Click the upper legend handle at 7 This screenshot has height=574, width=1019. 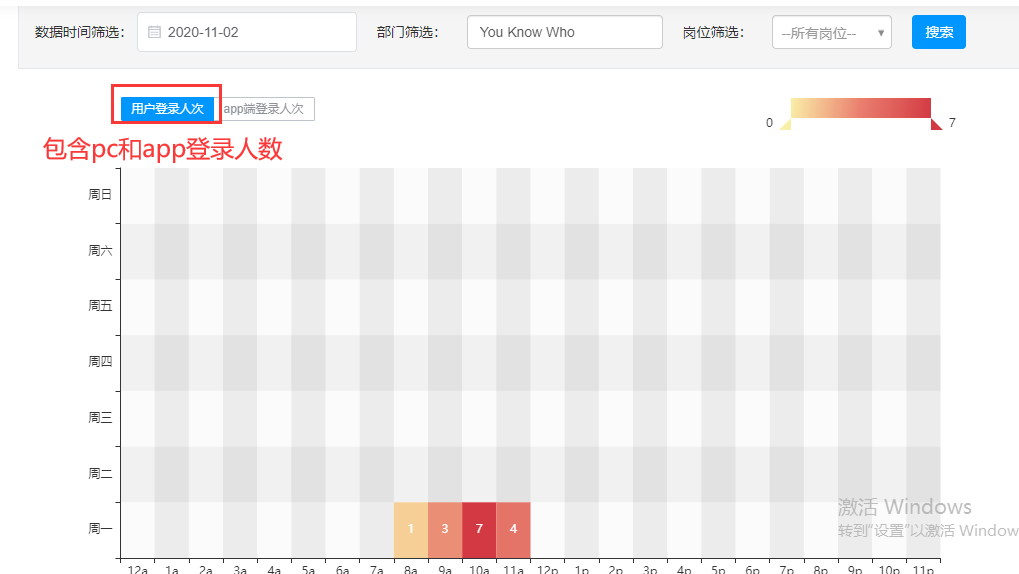pyautogui.click(x=937, y=123)
